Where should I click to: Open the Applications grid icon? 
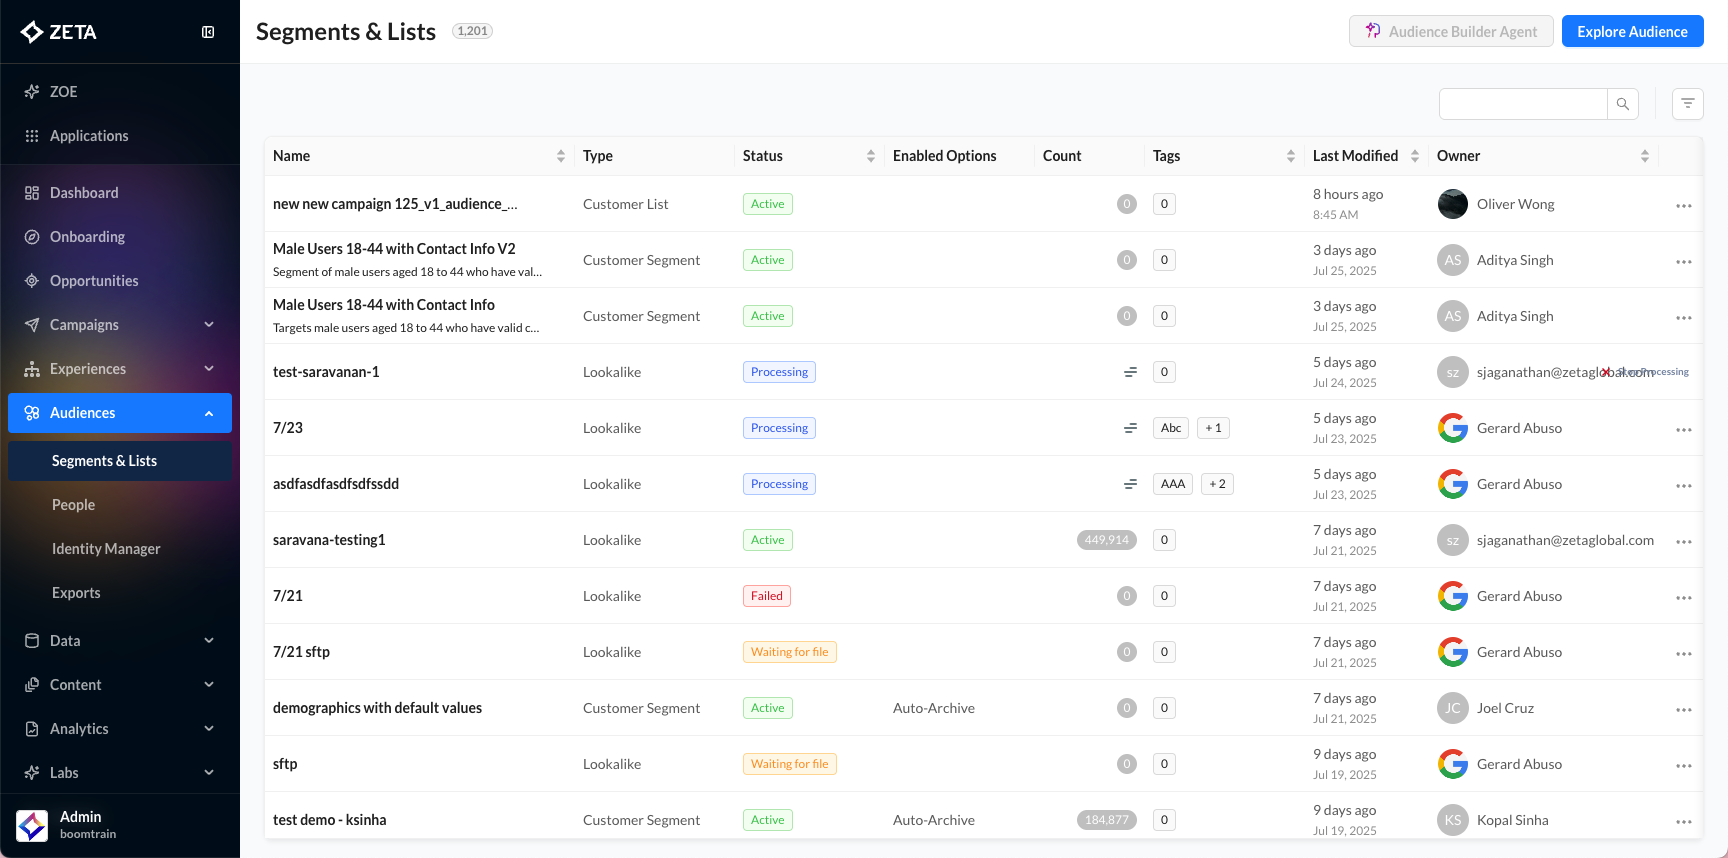(x=32, y=136)
